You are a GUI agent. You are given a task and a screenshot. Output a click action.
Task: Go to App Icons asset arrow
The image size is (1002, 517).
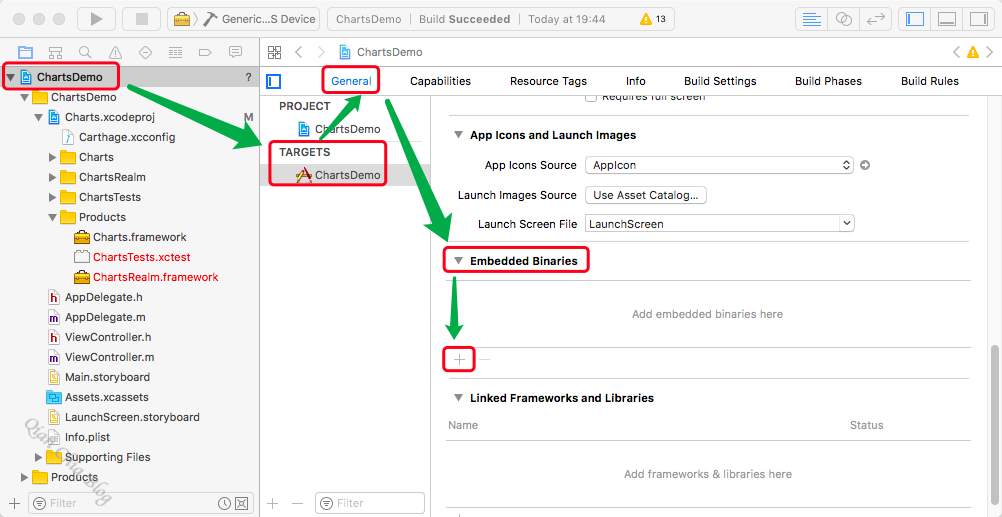tap(865, 165)
